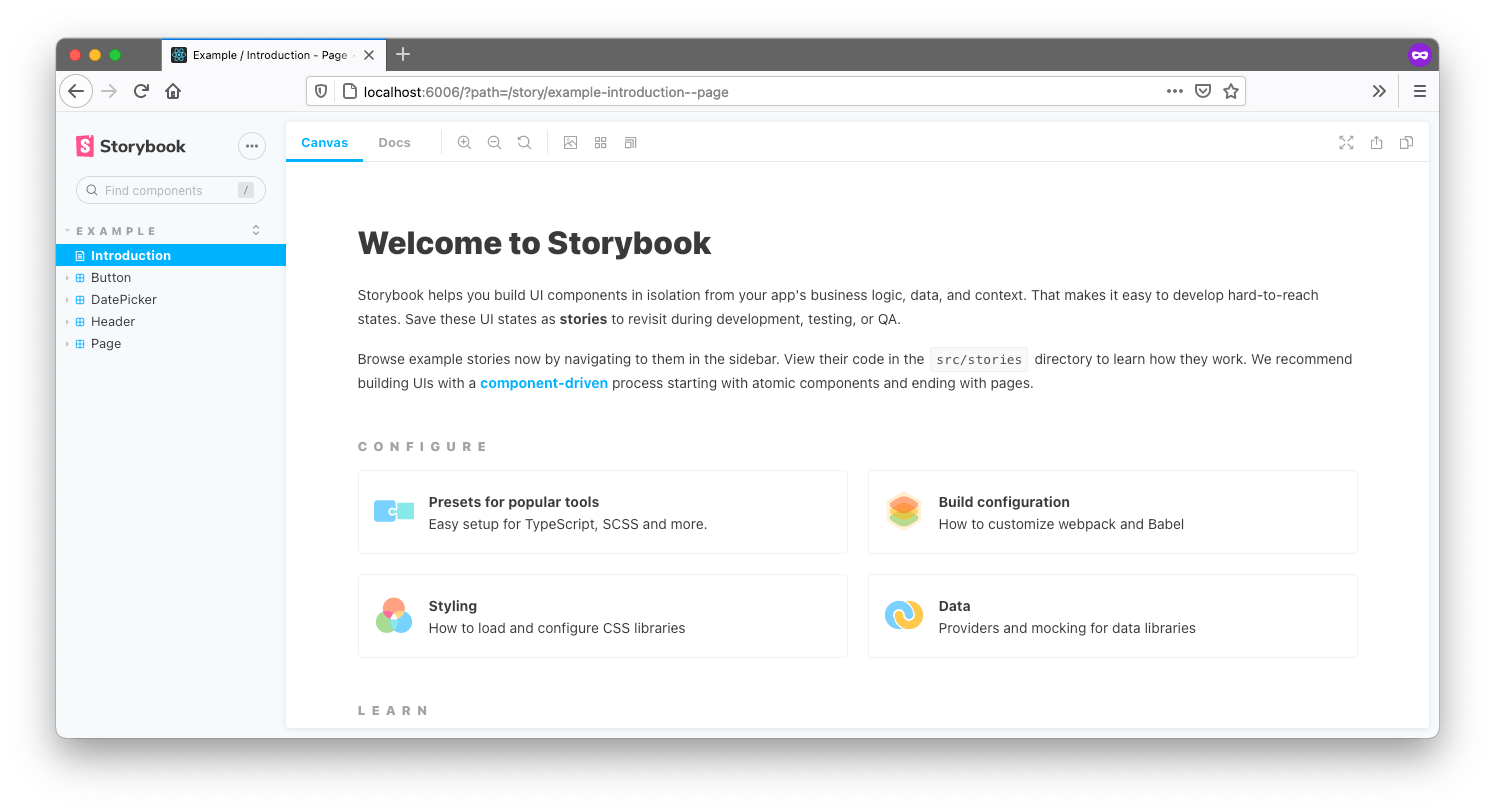This screenshot has width=1495, height=812.
Task: Switch to the Docs tab
Action: [394, 142]
